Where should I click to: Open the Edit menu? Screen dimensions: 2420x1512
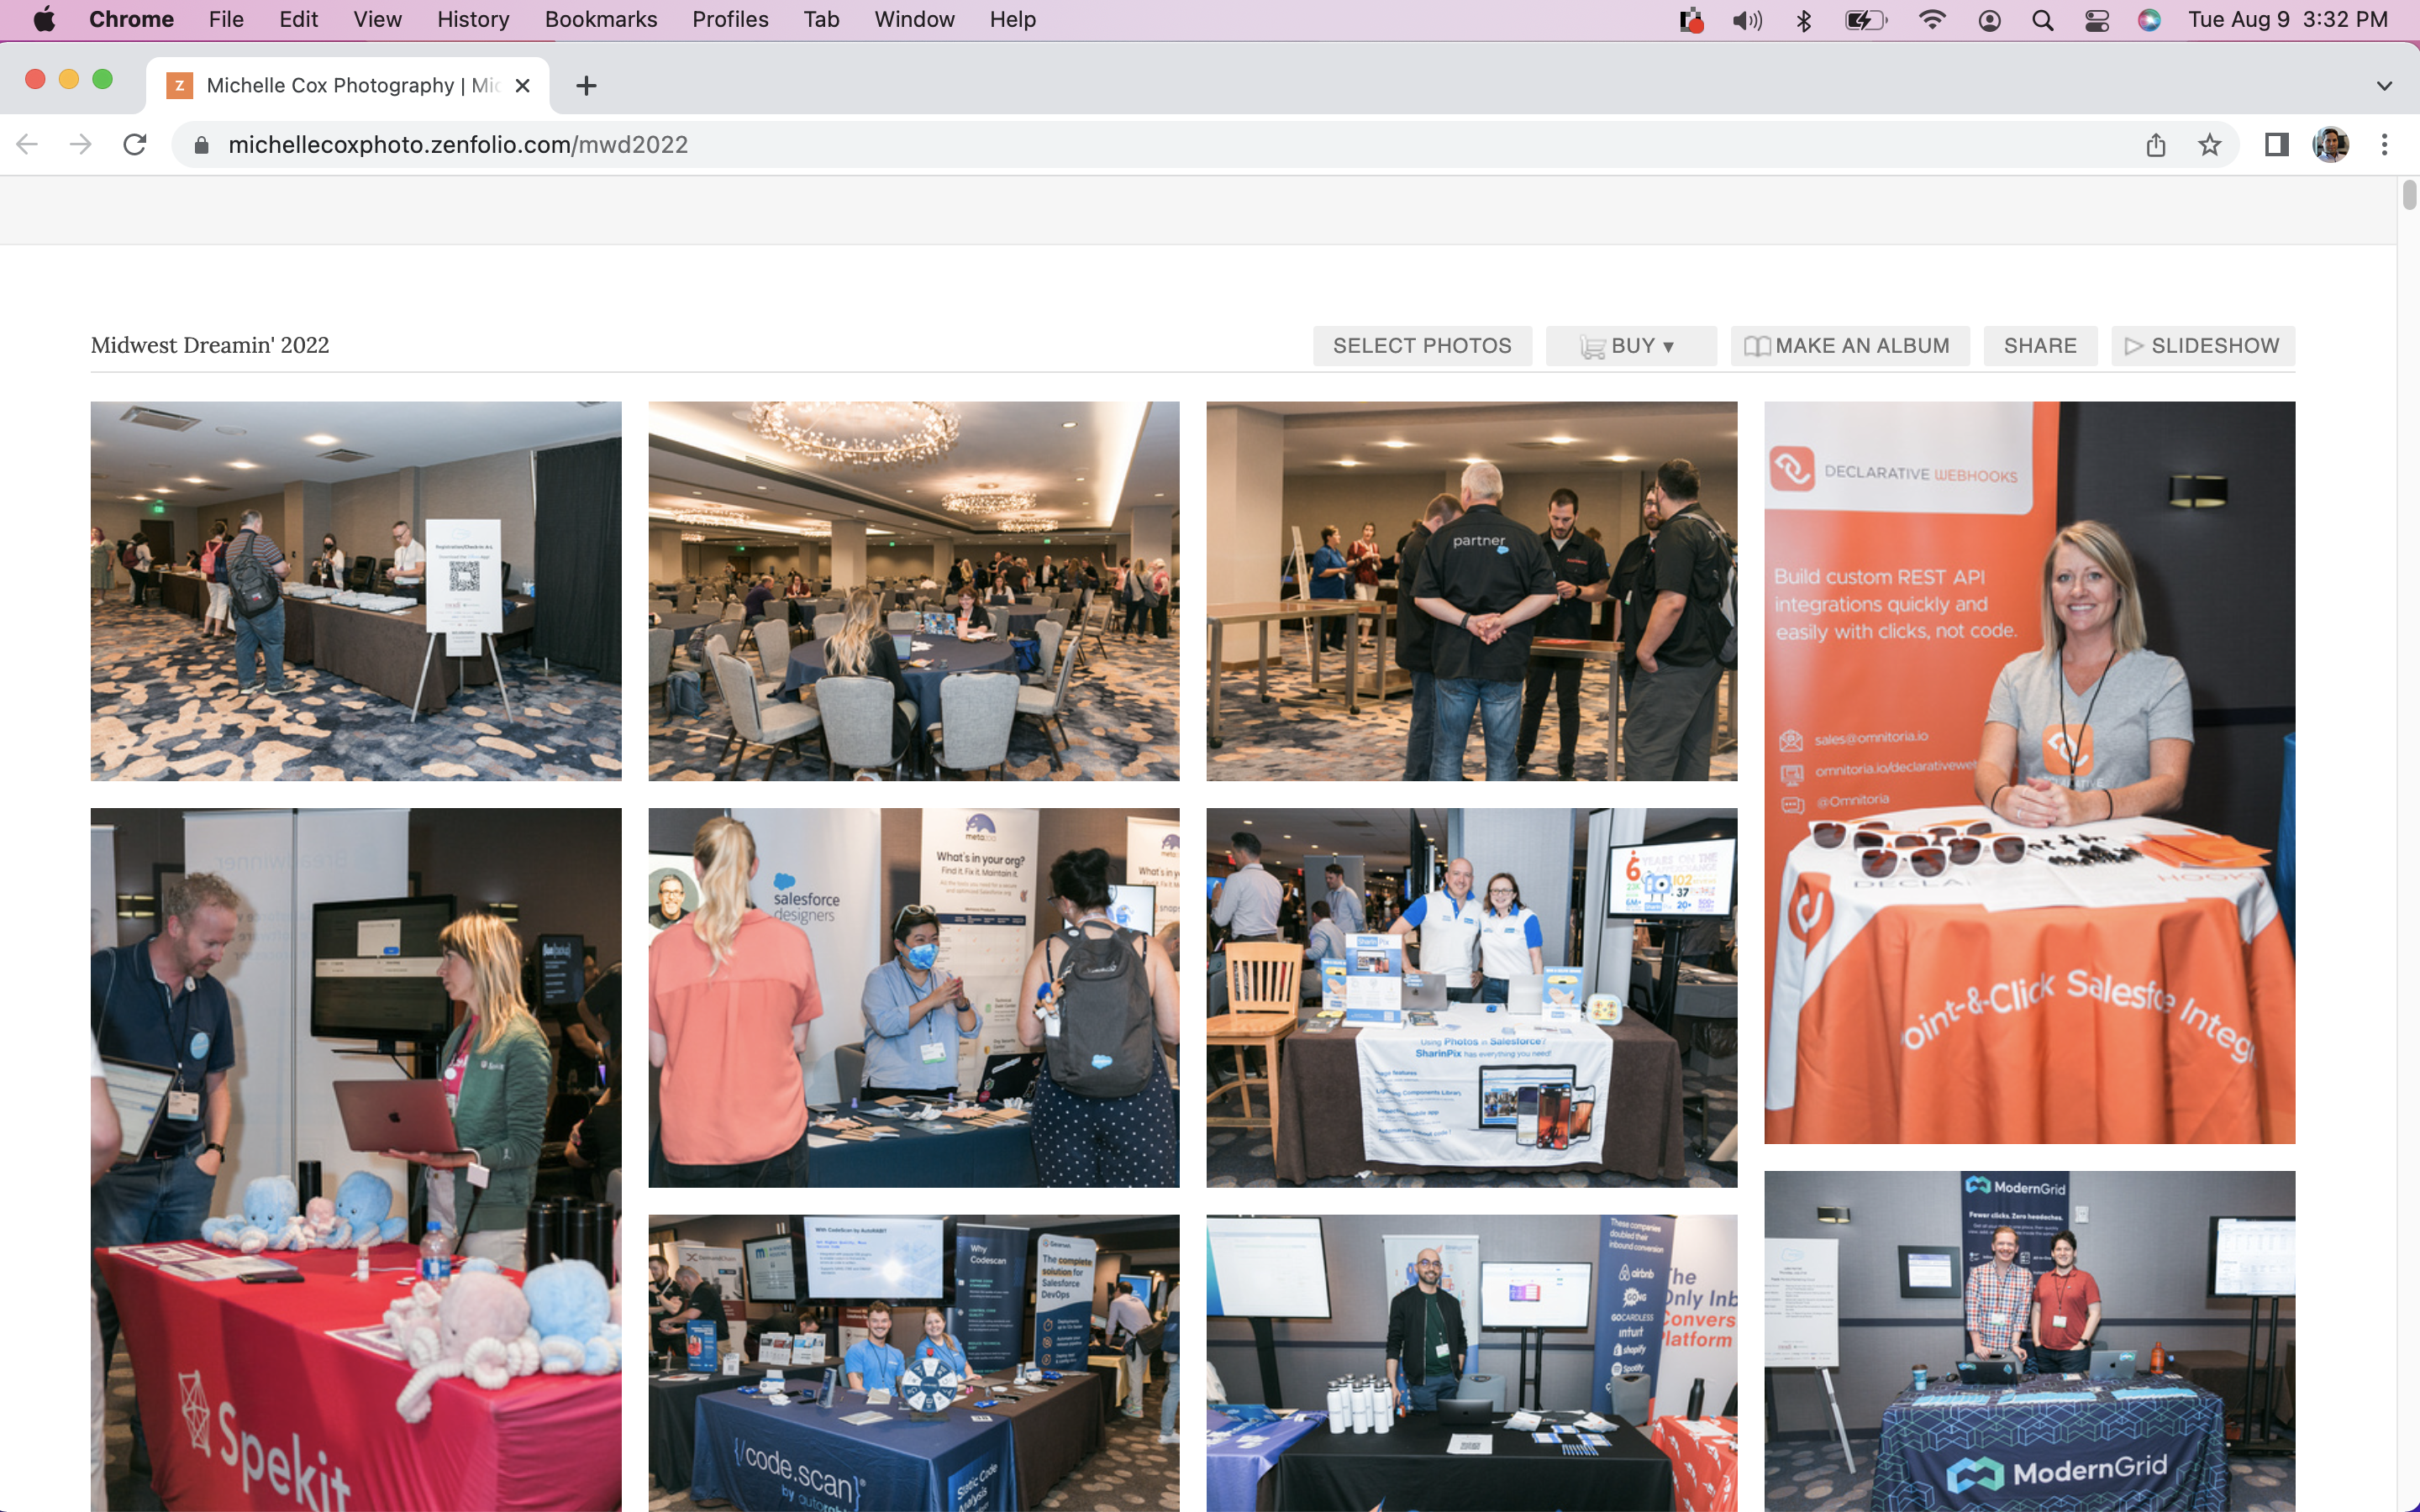298,20
